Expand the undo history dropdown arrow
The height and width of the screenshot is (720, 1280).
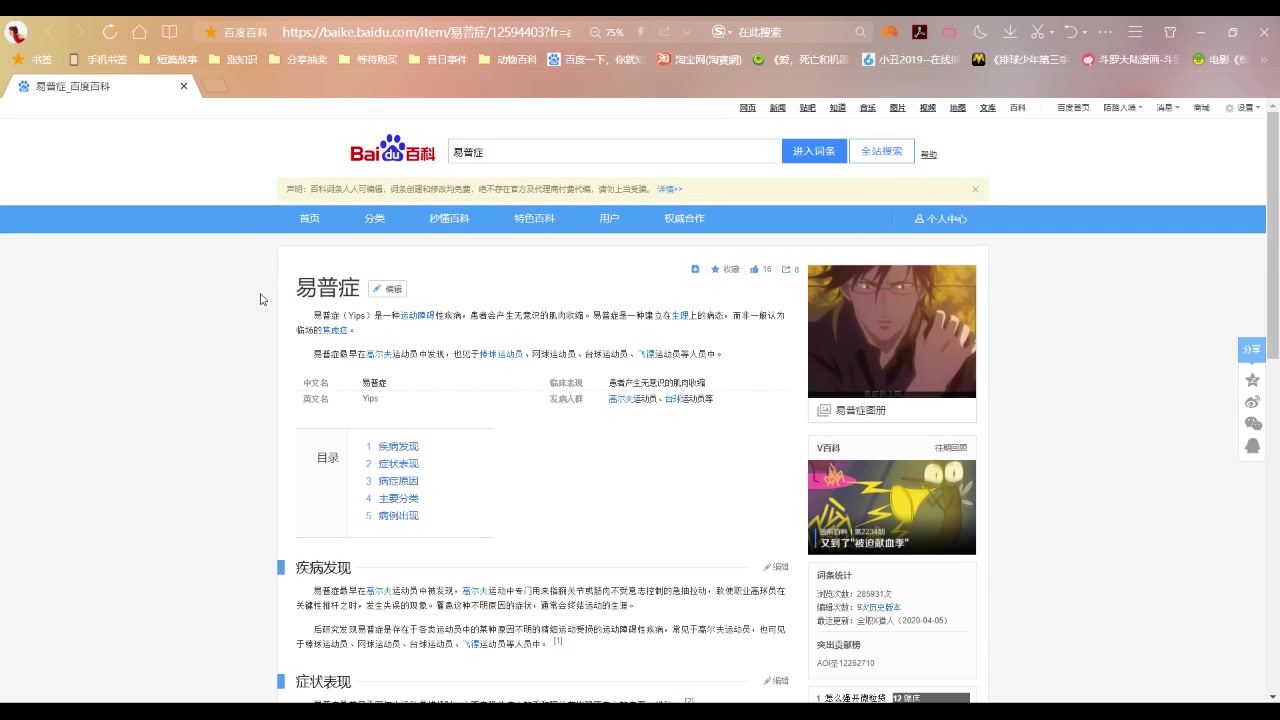point(1085,32)
